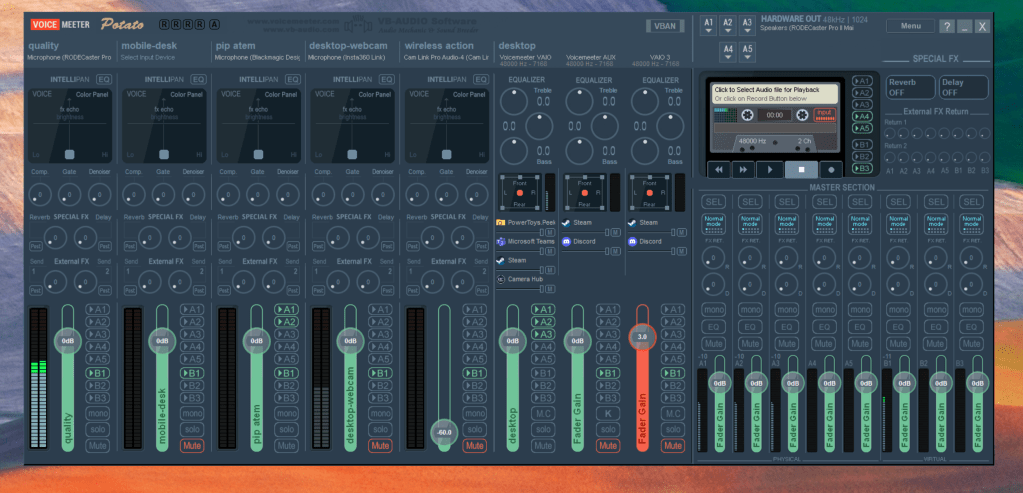Click the Discord icon under Voicemeeter AUX
Viewport: 1023px width, 493px height.
pyautogui.click(x=566, y=241)
